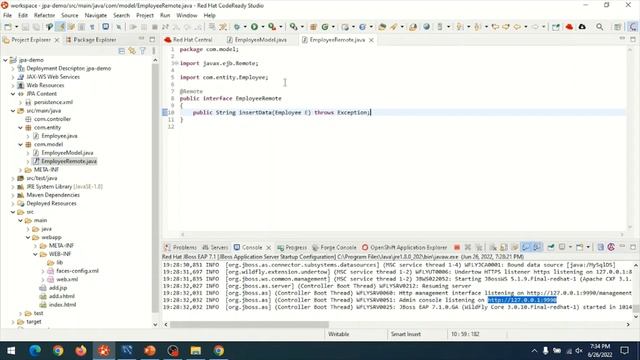Open the Window menu
The height and width of the screenshot is (360, 640).
coord(187,15)
